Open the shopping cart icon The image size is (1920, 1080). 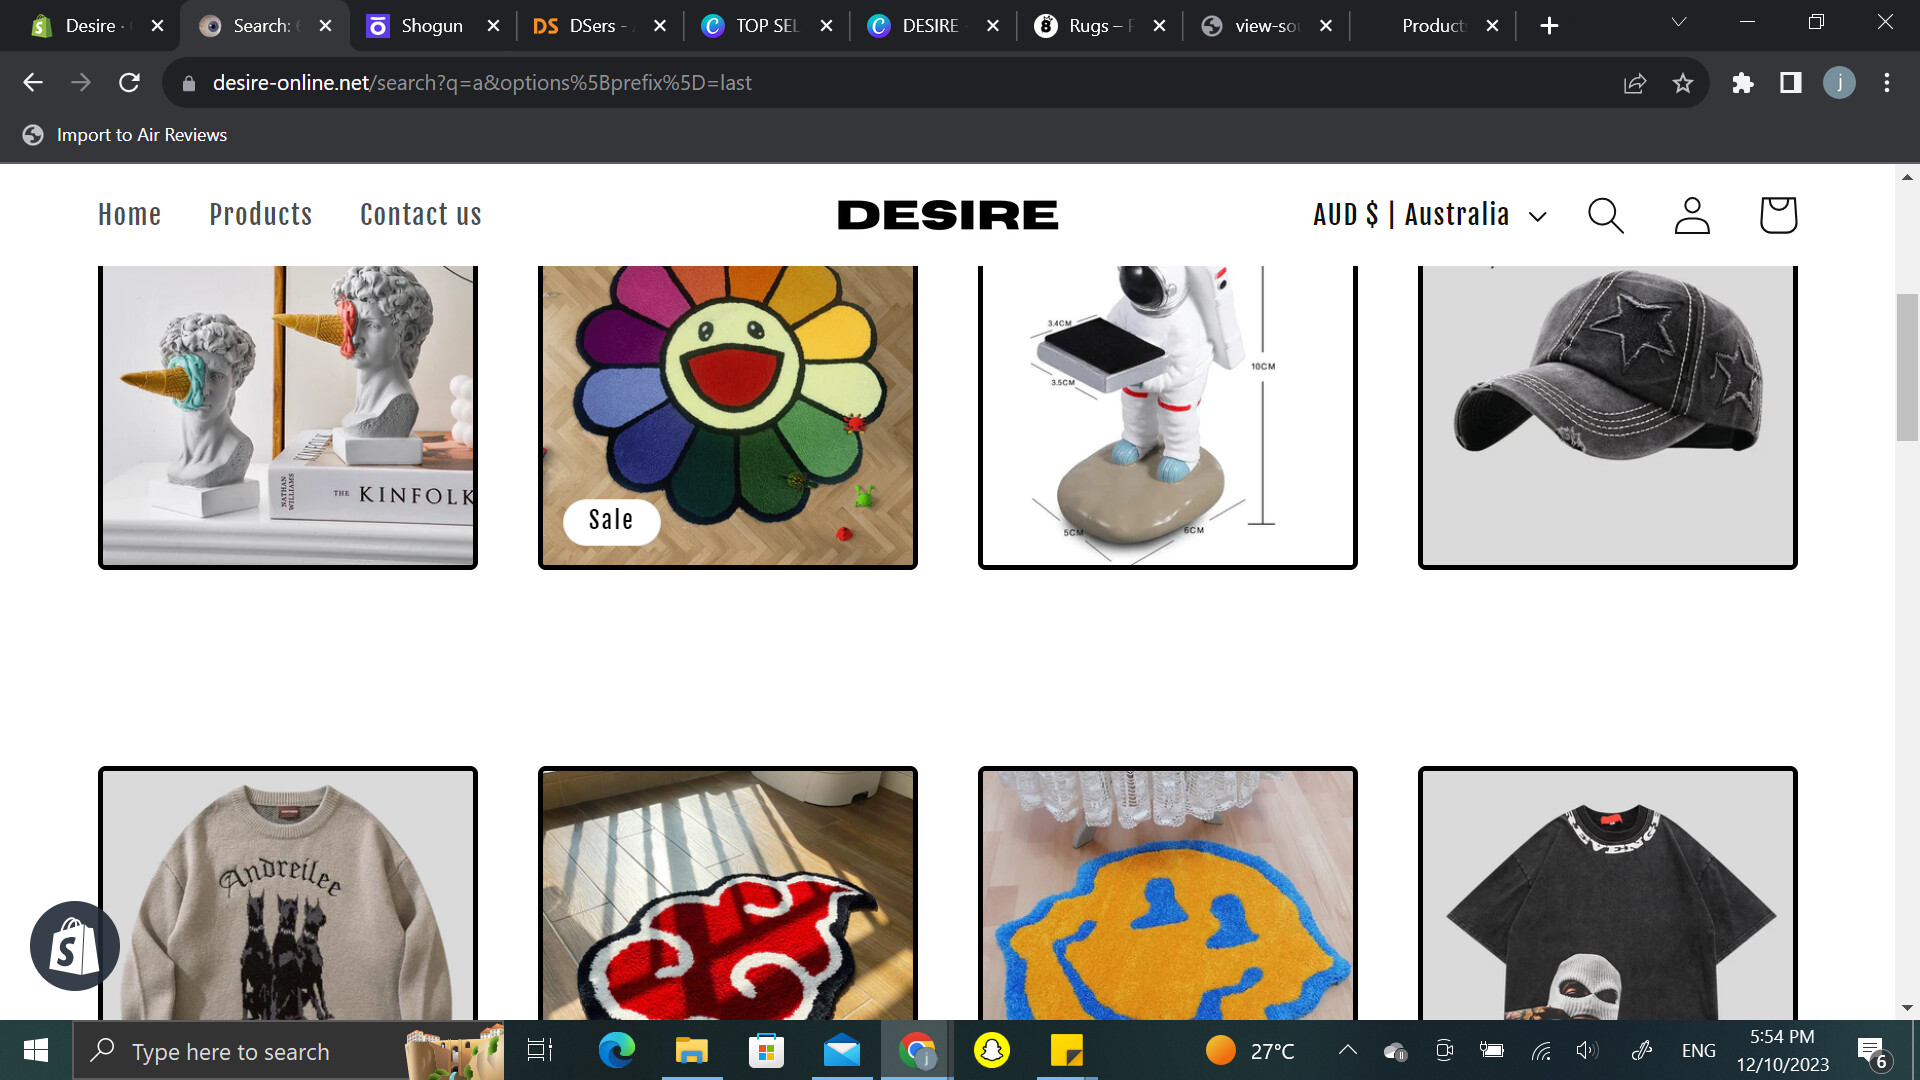pos(1778,215)
